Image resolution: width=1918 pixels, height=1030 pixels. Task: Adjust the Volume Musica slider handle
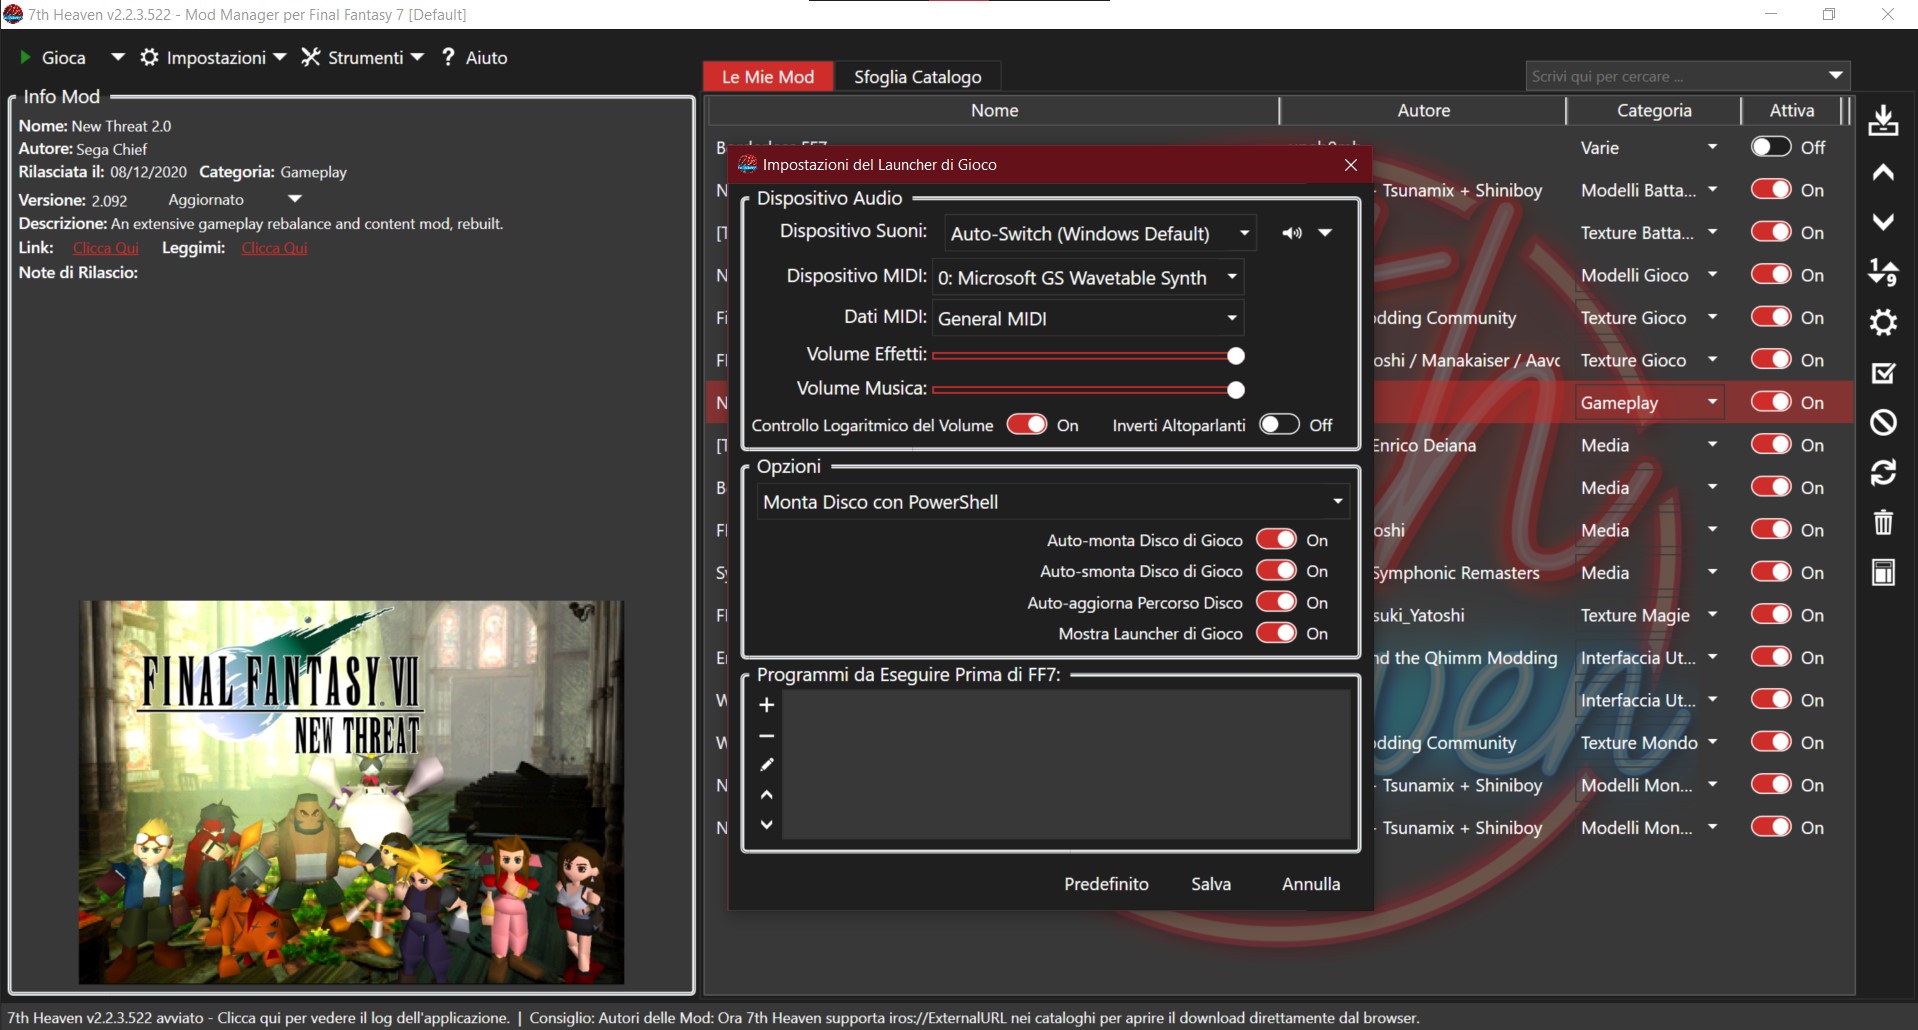[x=1236, y=389]
